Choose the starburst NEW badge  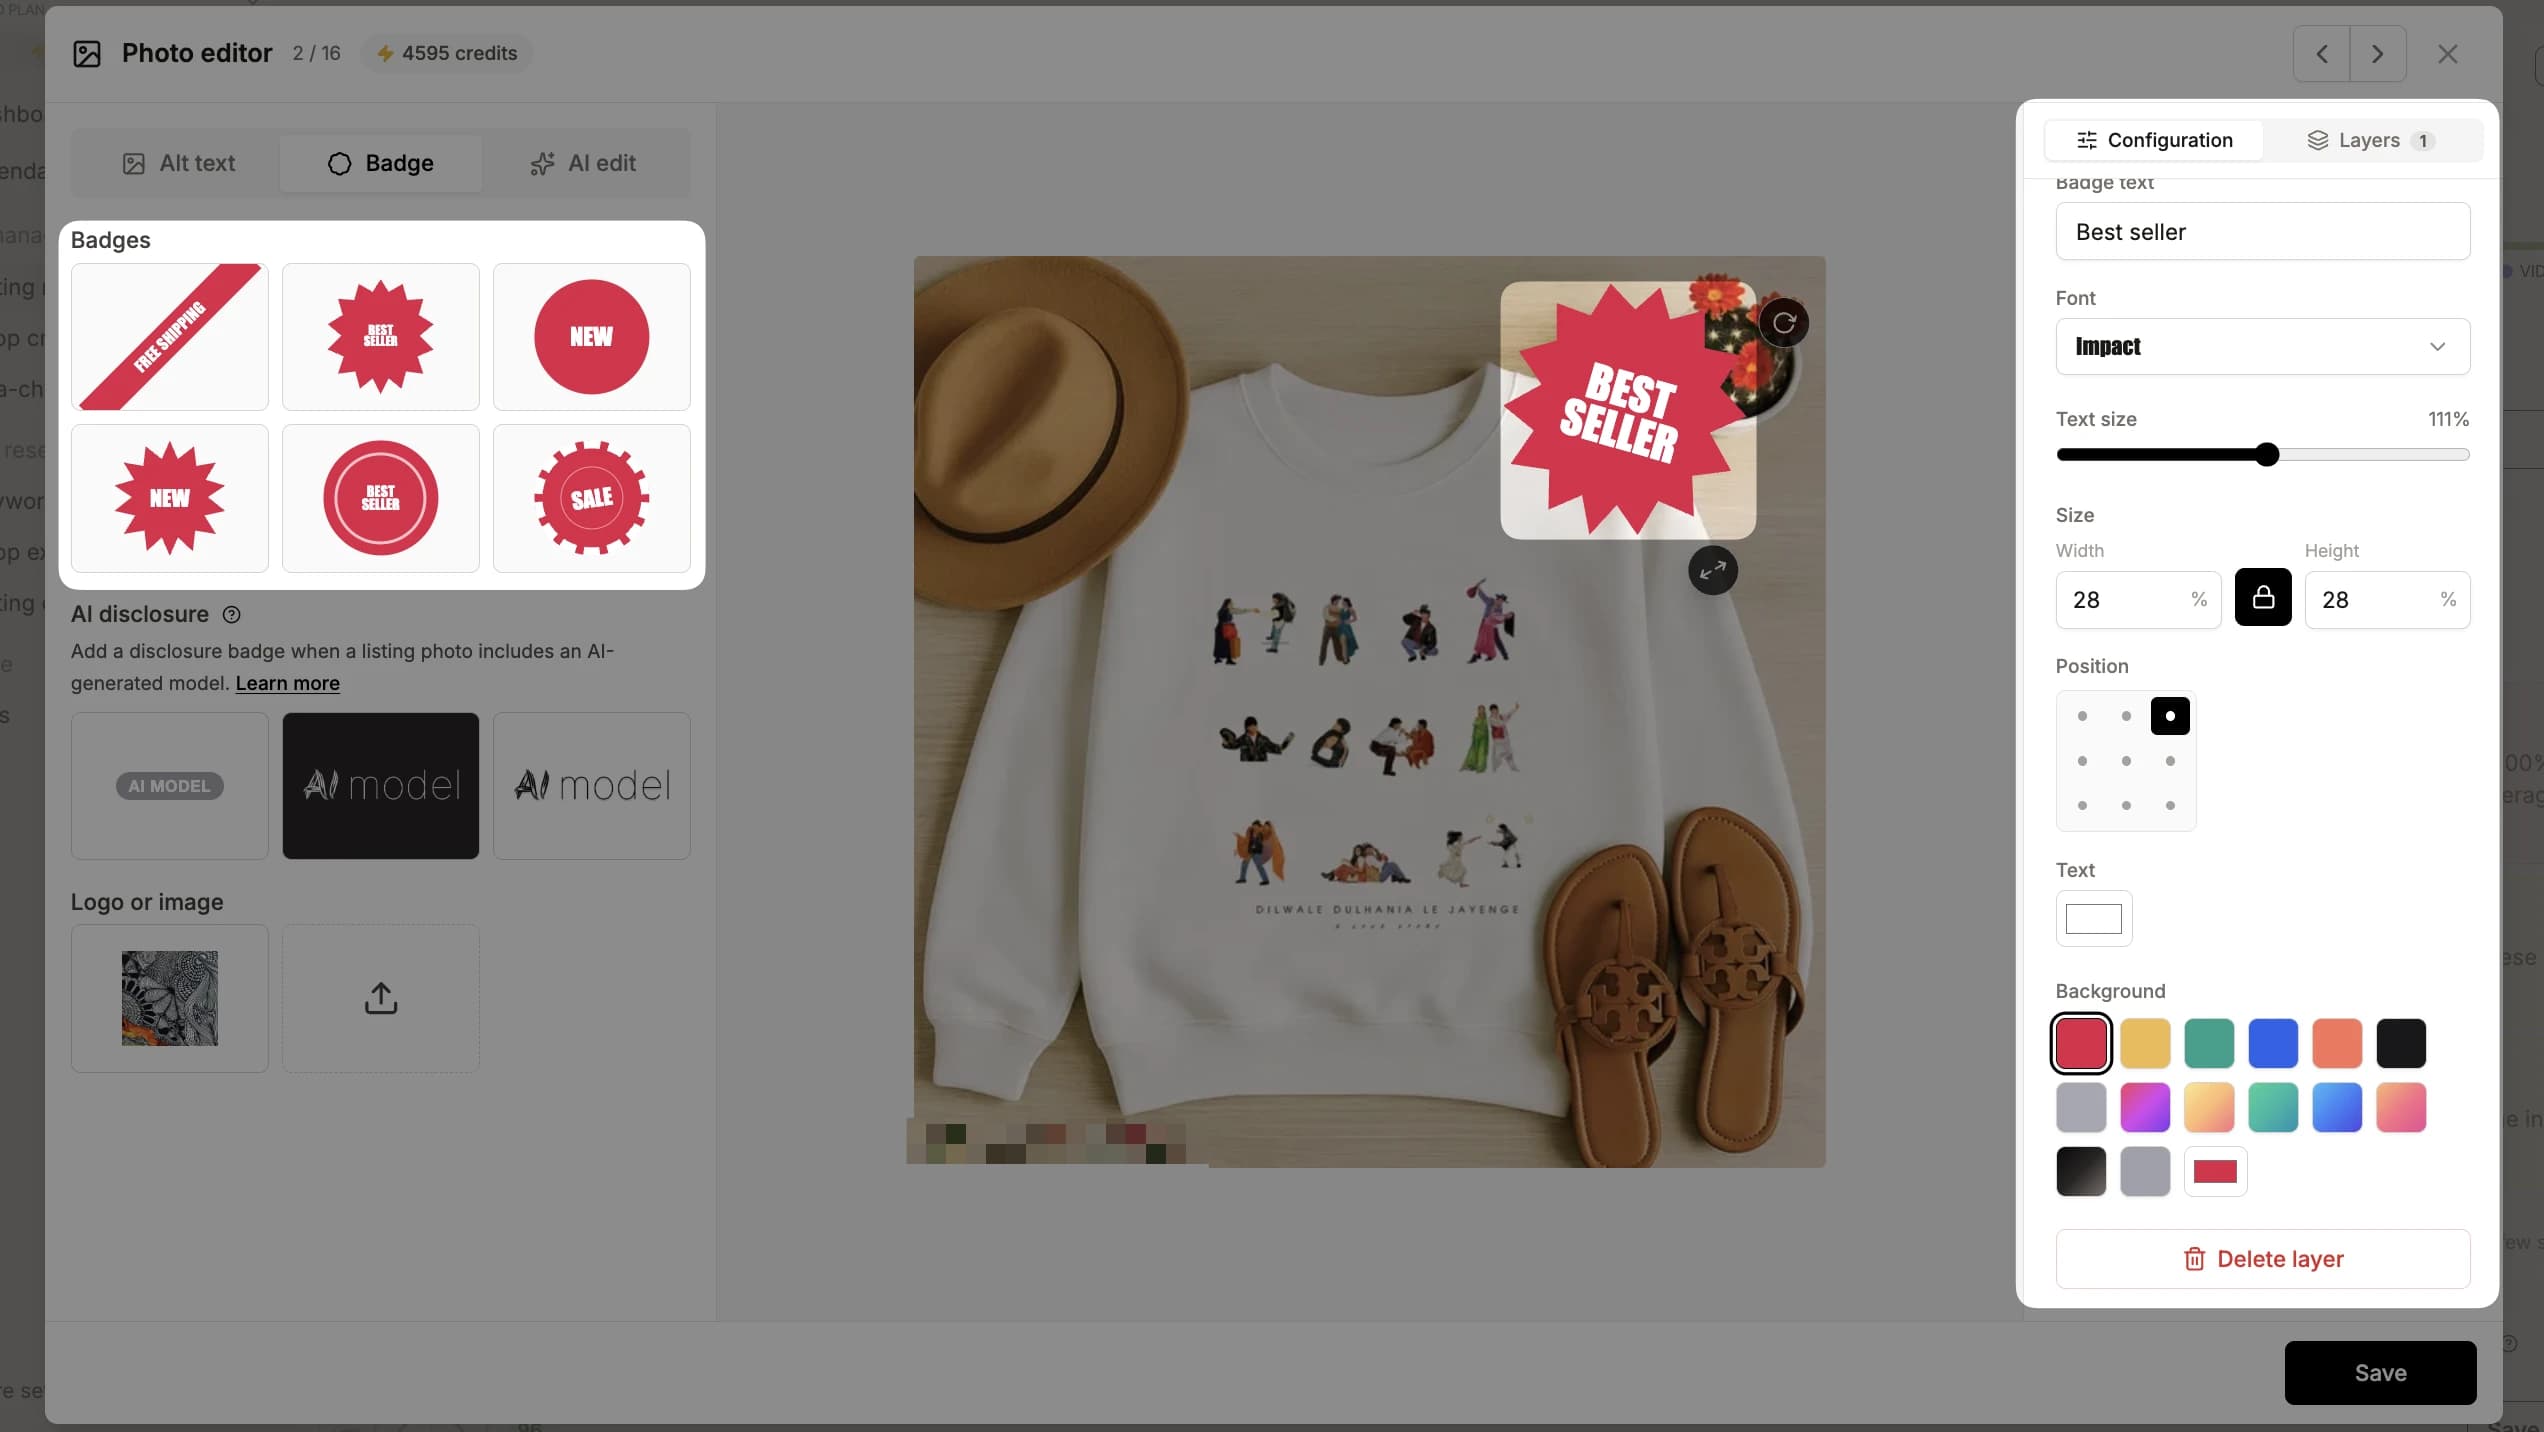169,498
